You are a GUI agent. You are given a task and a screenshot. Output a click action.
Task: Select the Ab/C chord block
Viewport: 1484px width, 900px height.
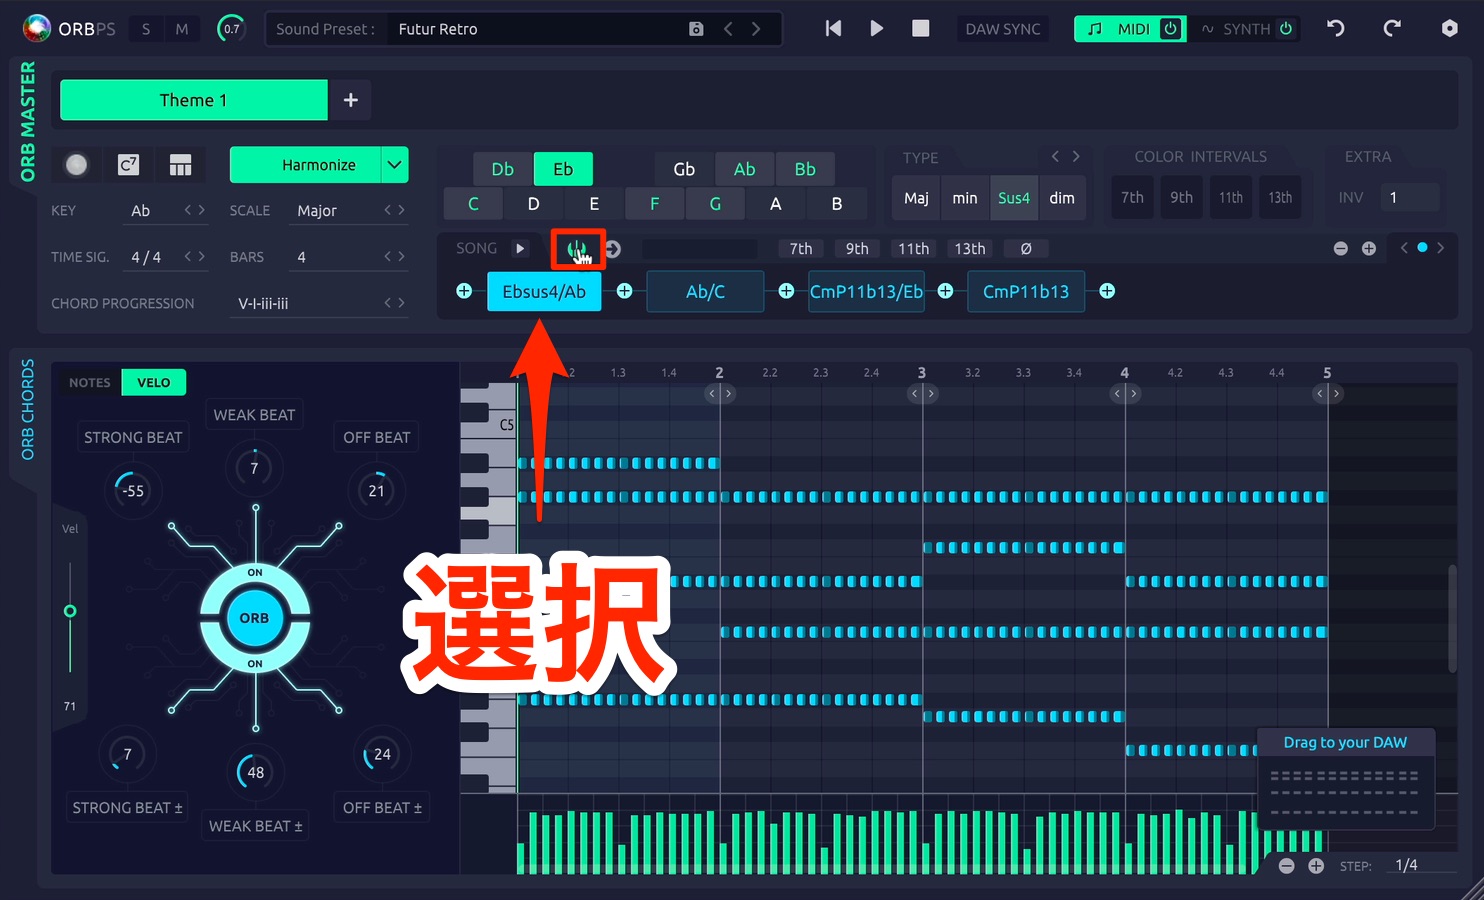click(x=705, y=291)
